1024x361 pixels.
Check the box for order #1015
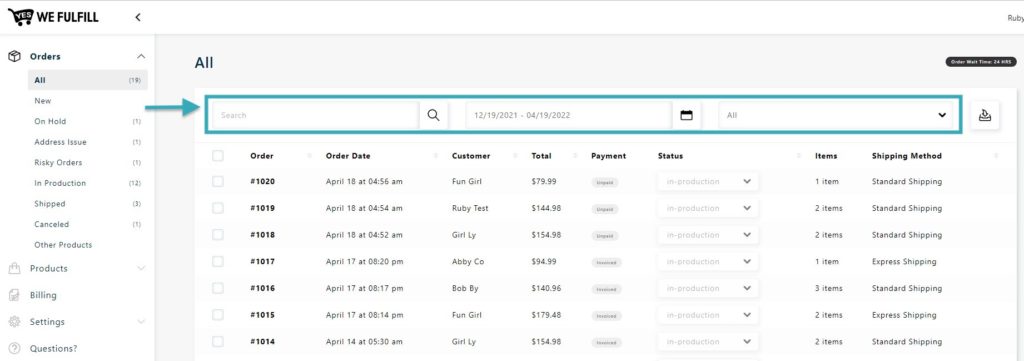pyautogui.click(x=217, y=315)
